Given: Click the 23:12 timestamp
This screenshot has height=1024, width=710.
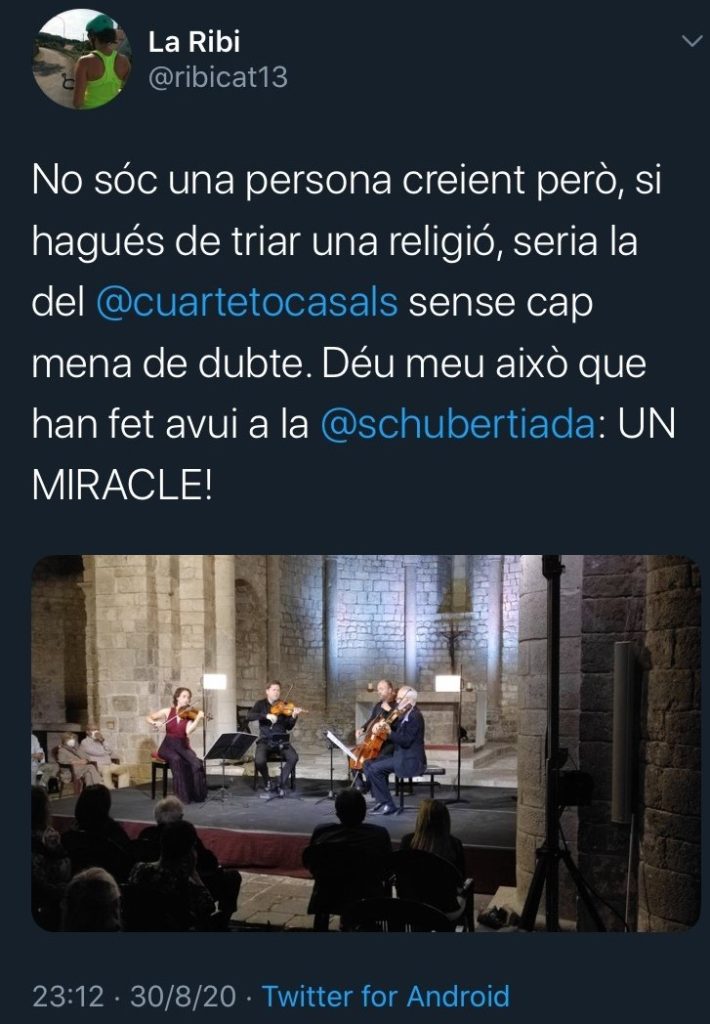Looking at the screenshot, I should pos(68,997).
